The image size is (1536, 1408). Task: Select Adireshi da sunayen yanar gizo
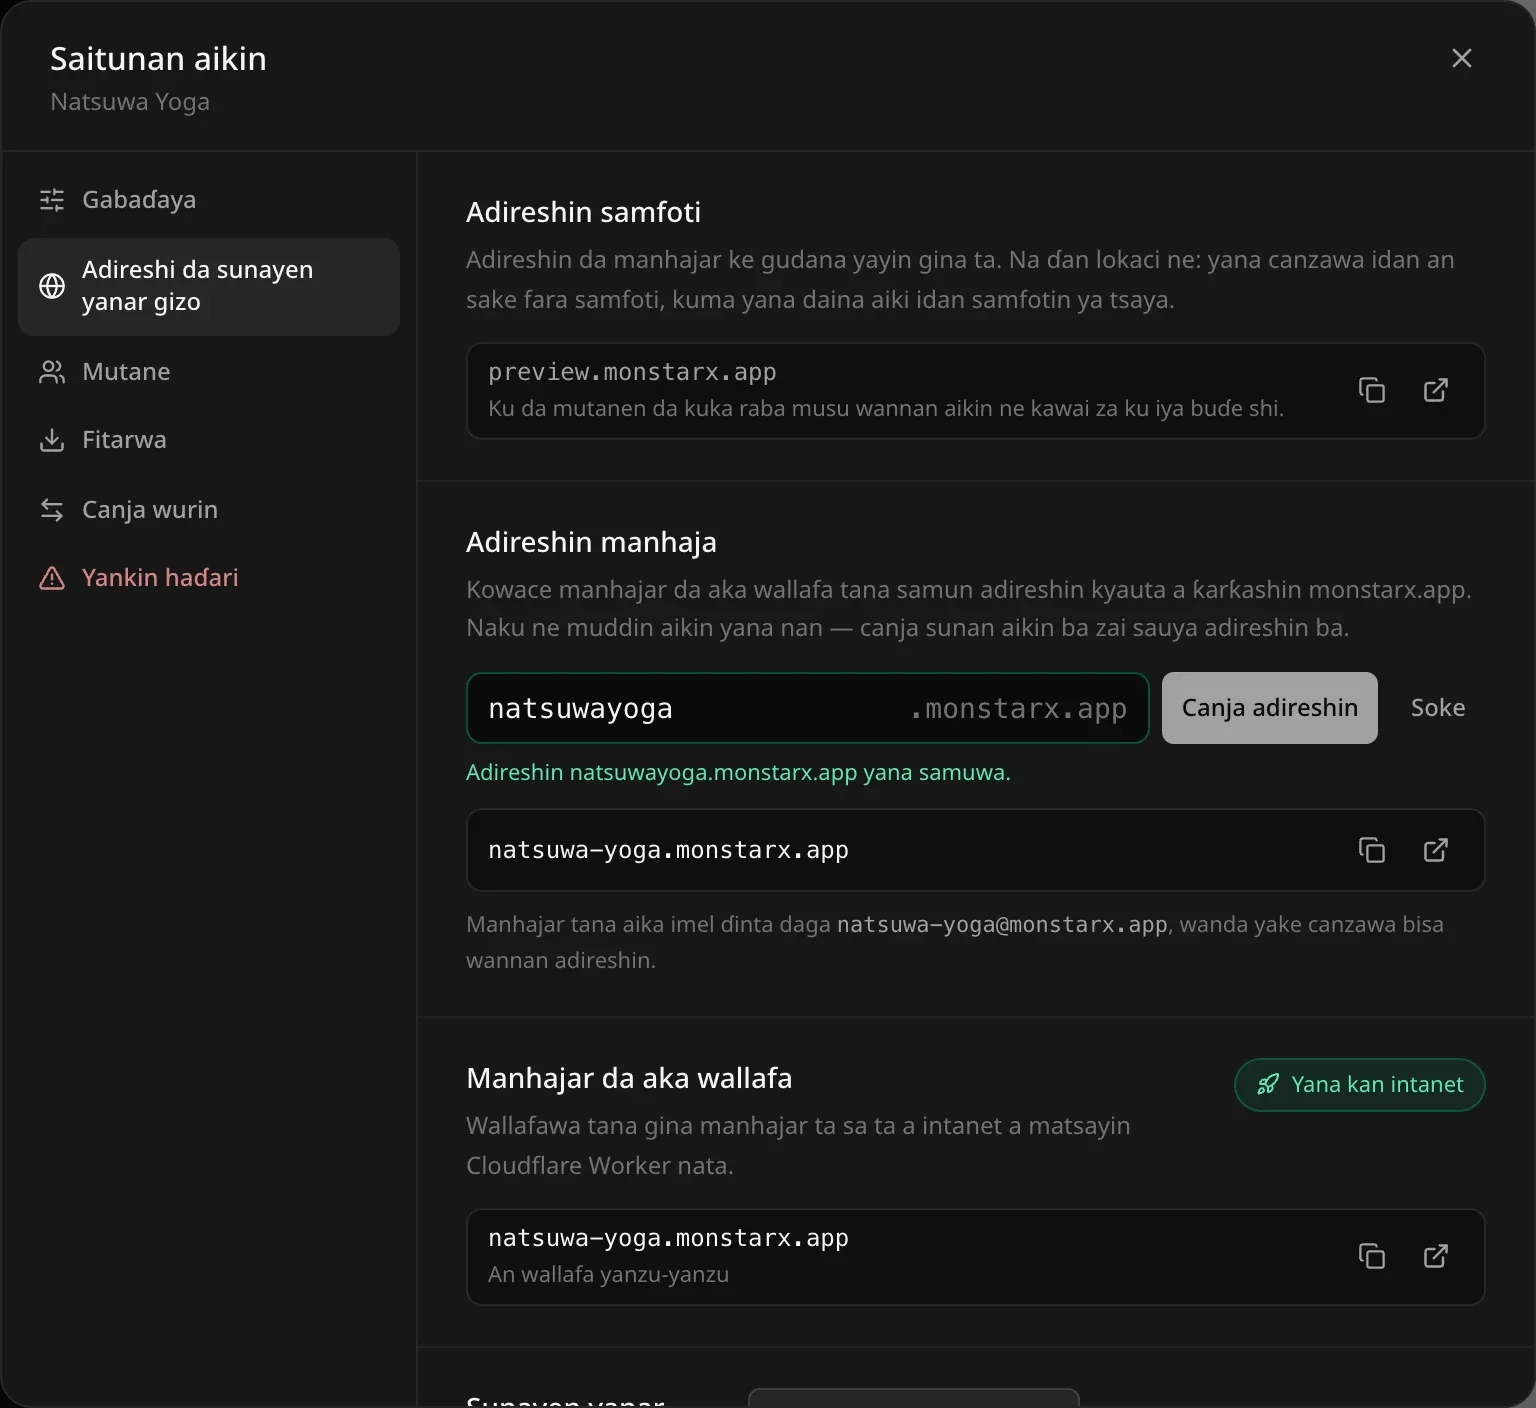(209, 286)
